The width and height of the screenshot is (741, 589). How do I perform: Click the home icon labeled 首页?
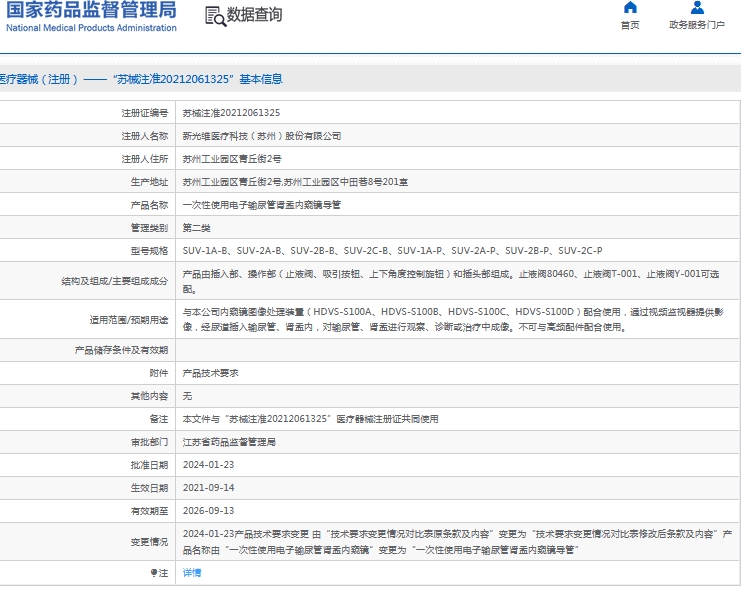click(630, 7)
